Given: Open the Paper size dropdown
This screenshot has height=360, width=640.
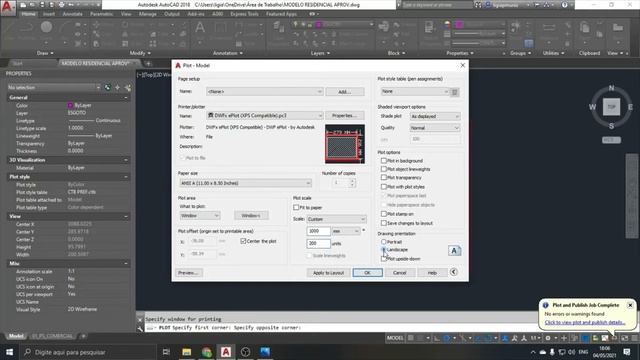Looking at the screenshot, I should click(x=245, y=183).
